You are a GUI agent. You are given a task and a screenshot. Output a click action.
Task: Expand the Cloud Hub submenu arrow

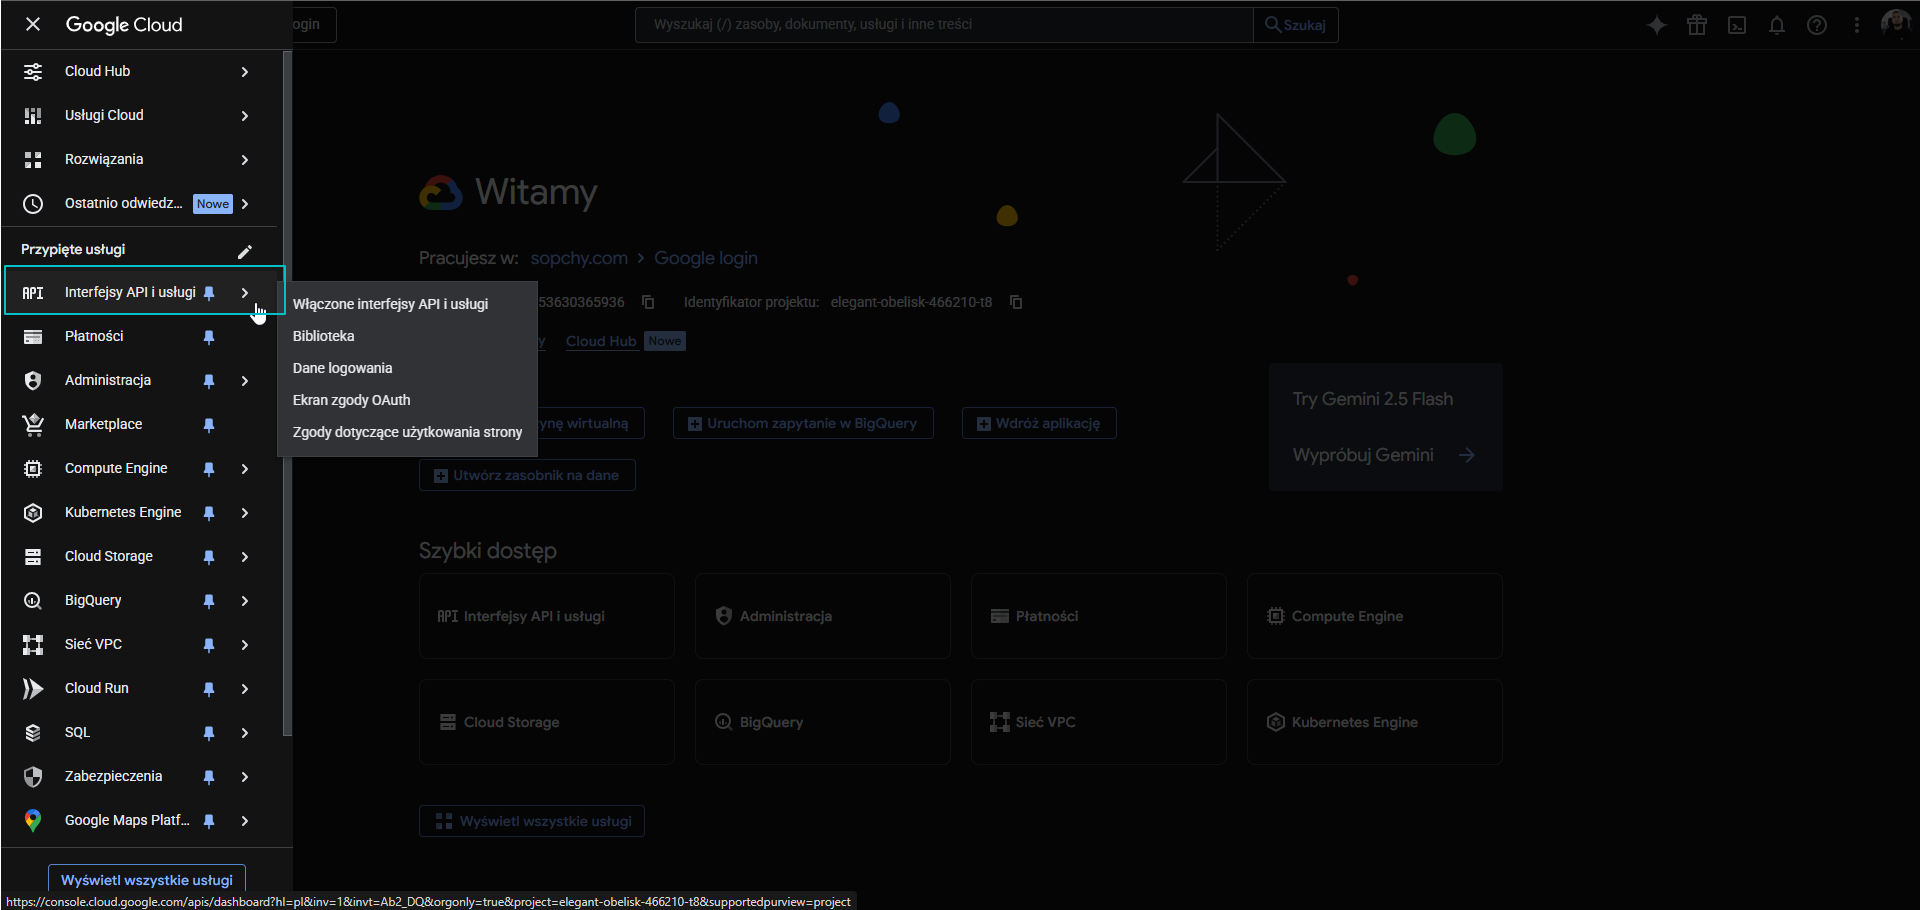(x=245, y=72)
